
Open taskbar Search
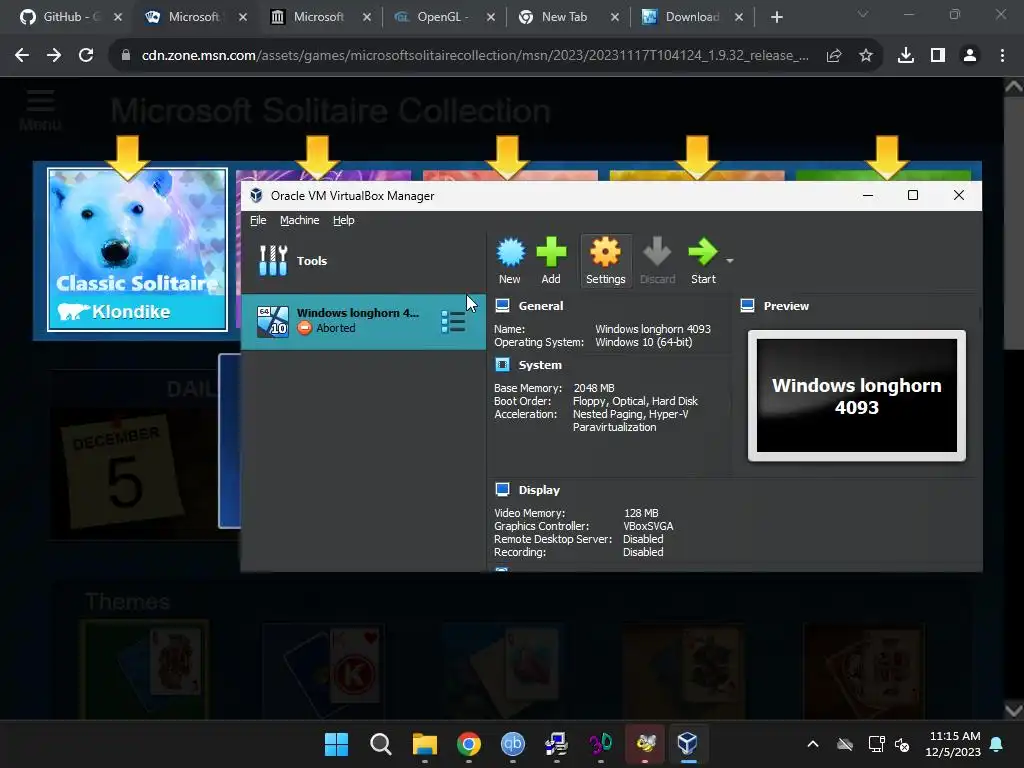click(x=380, y=744)
